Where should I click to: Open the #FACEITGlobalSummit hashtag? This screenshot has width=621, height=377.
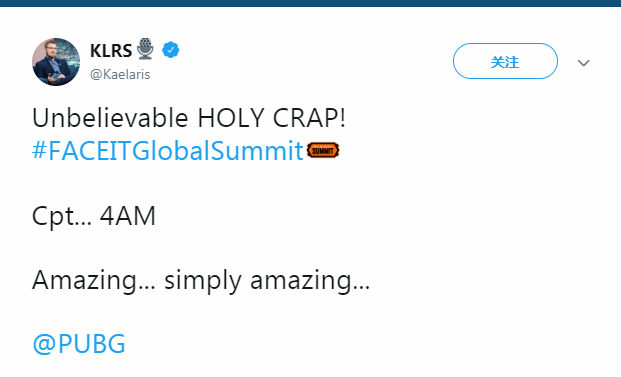coord(168,151)
